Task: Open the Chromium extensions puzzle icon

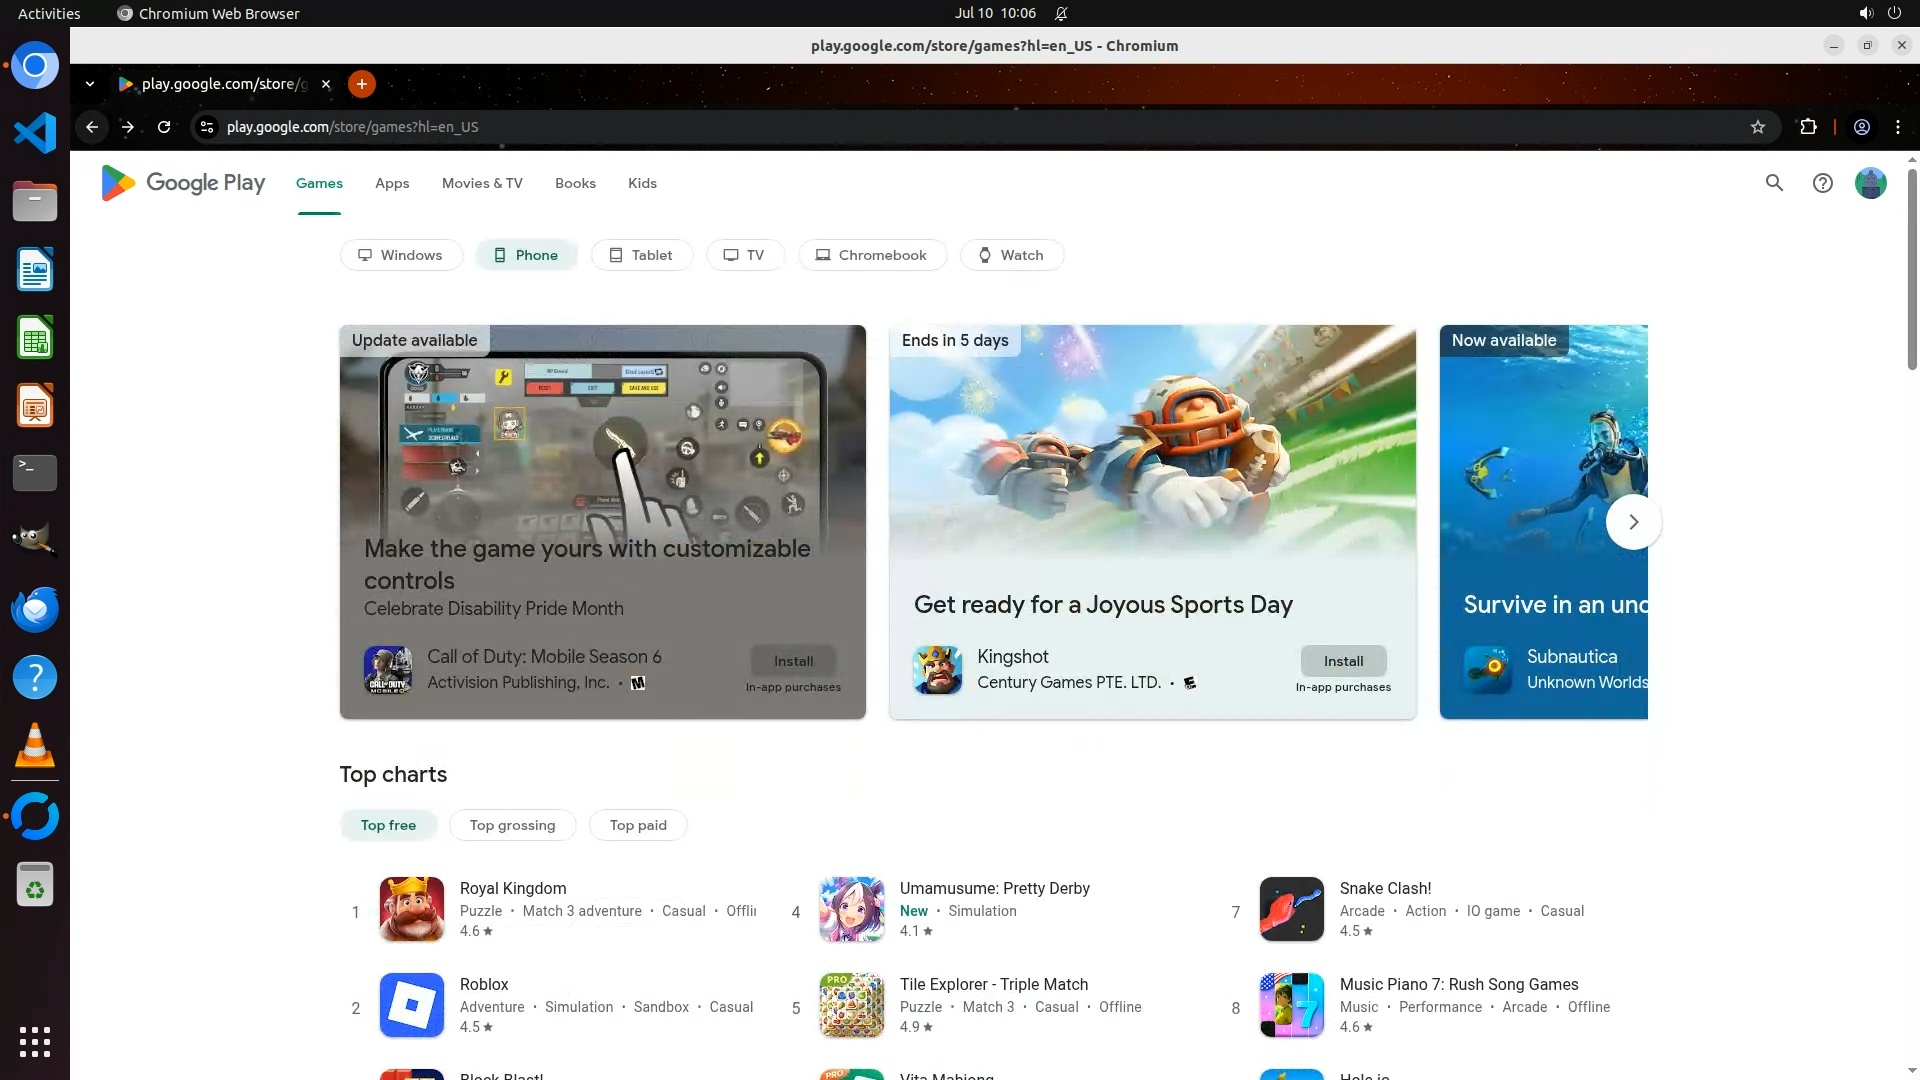Action: point(1808,127)
